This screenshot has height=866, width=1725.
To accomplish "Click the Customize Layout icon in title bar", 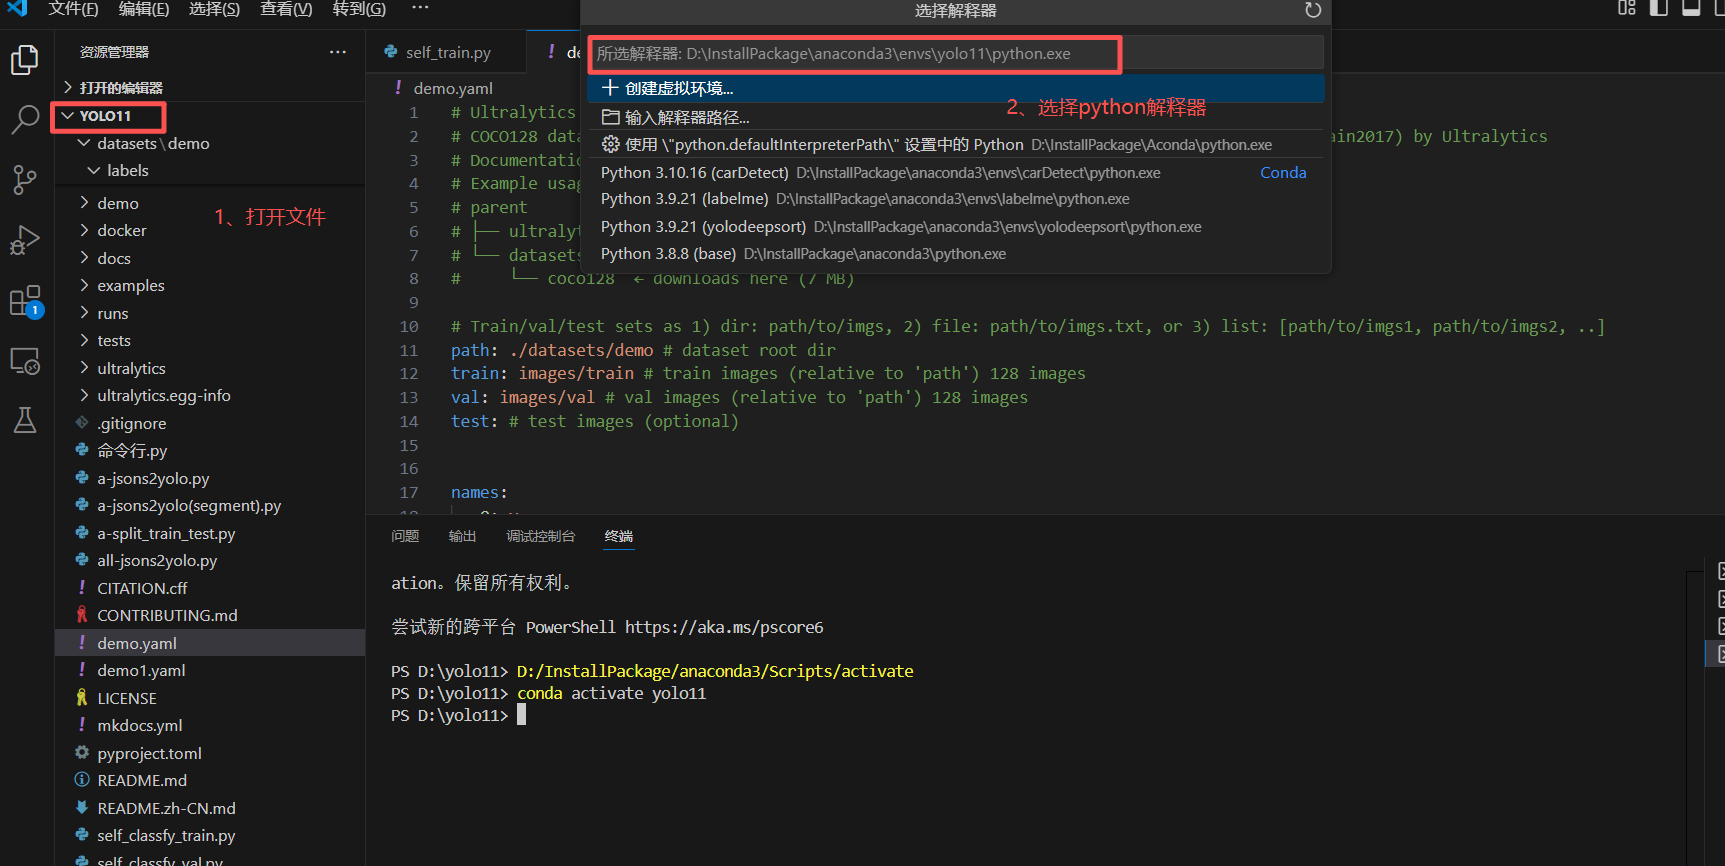I will [1627, 9].
